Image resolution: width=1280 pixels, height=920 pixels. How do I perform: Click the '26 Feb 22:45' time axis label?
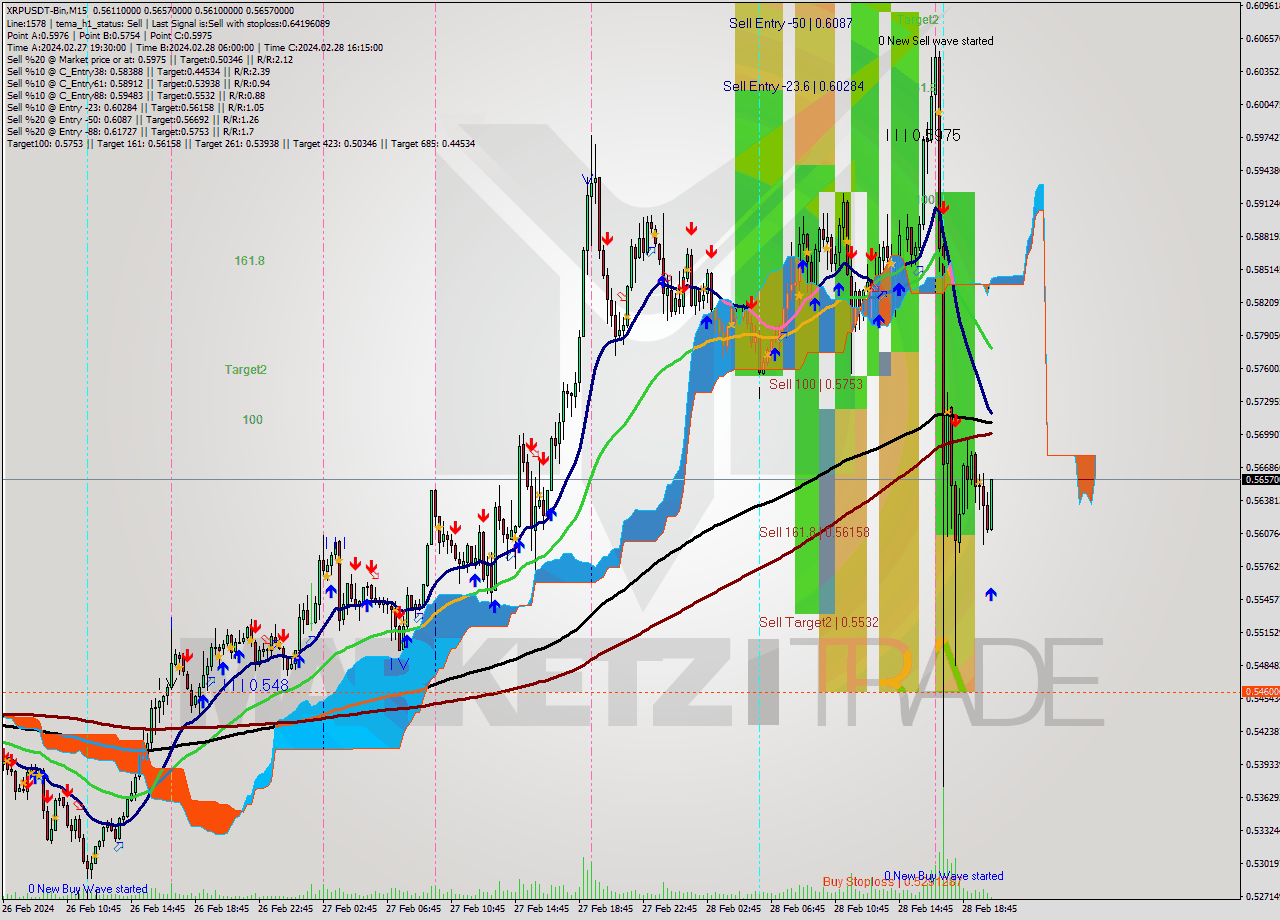click(x=285, y=910)
